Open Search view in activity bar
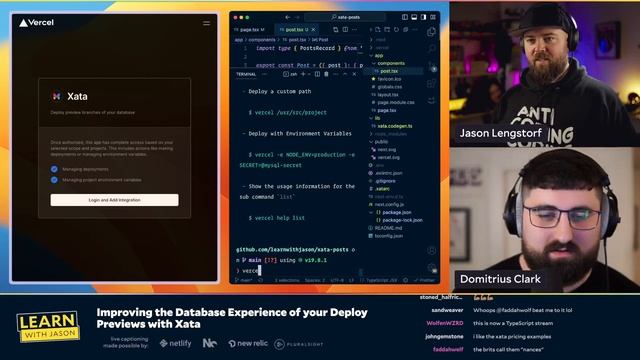 [x=431, y=49]
